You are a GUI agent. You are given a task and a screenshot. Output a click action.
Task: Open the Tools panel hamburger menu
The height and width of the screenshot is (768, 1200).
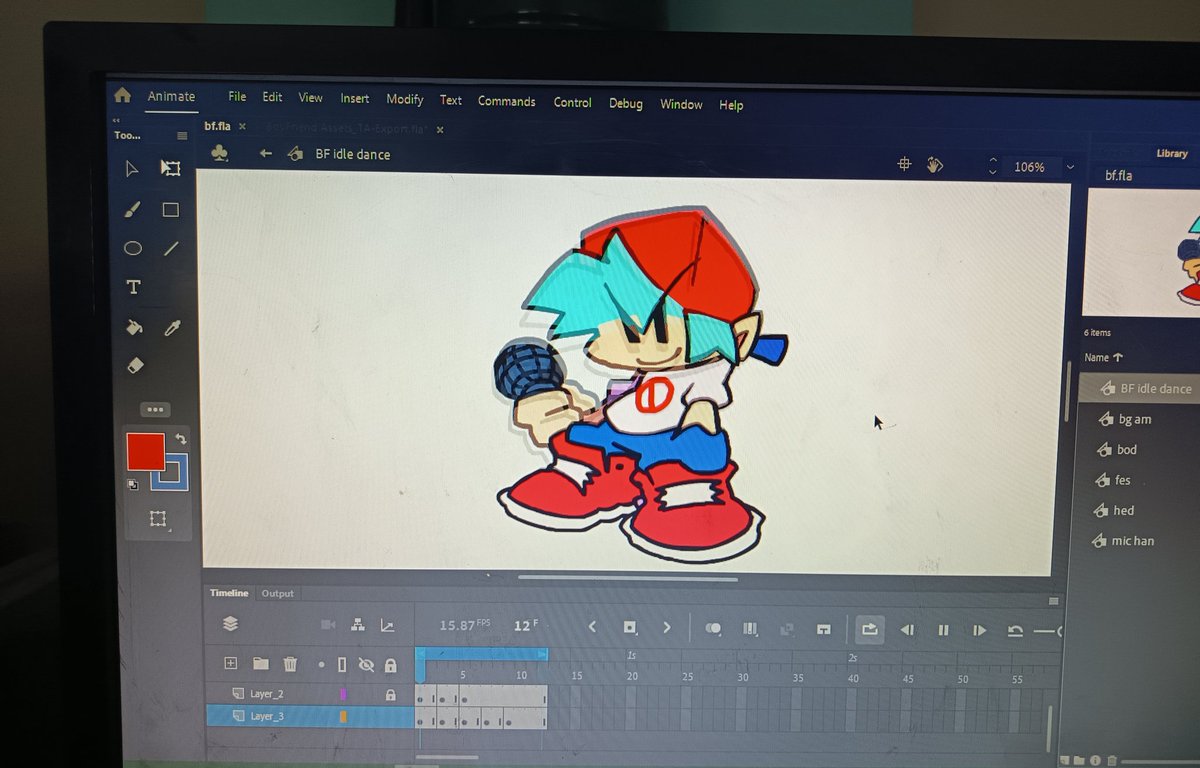point(181,136)
